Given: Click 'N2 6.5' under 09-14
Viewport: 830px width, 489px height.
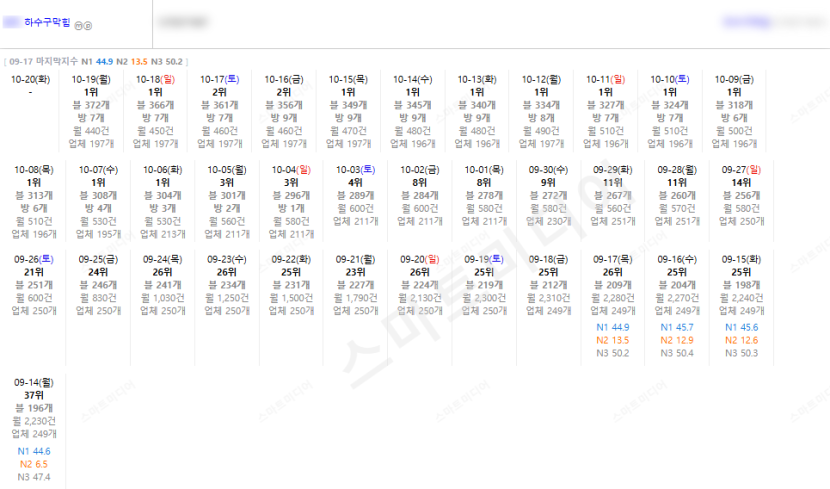Looking at the screenshot, I should tap(34, 464).
